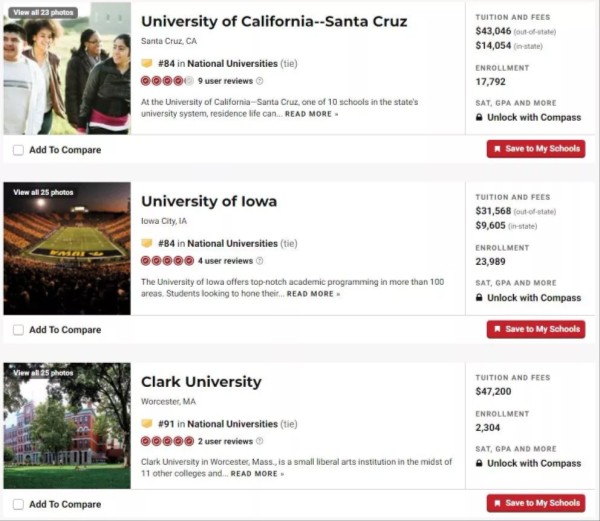Open 2 user reviews for Clark University
Viewport: 600px width, 521px height.
(225, 441)
